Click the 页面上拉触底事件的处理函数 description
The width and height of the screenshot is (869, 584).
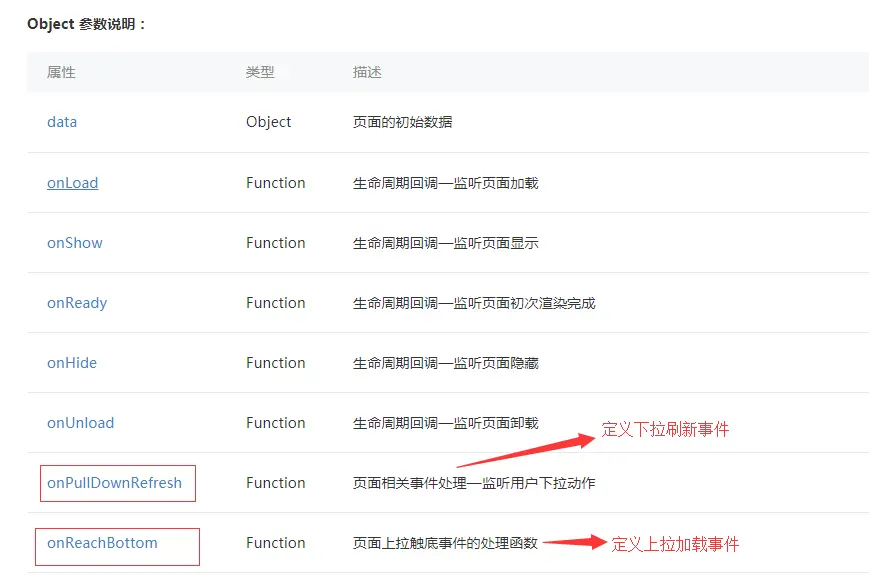(x=446, y=543)
